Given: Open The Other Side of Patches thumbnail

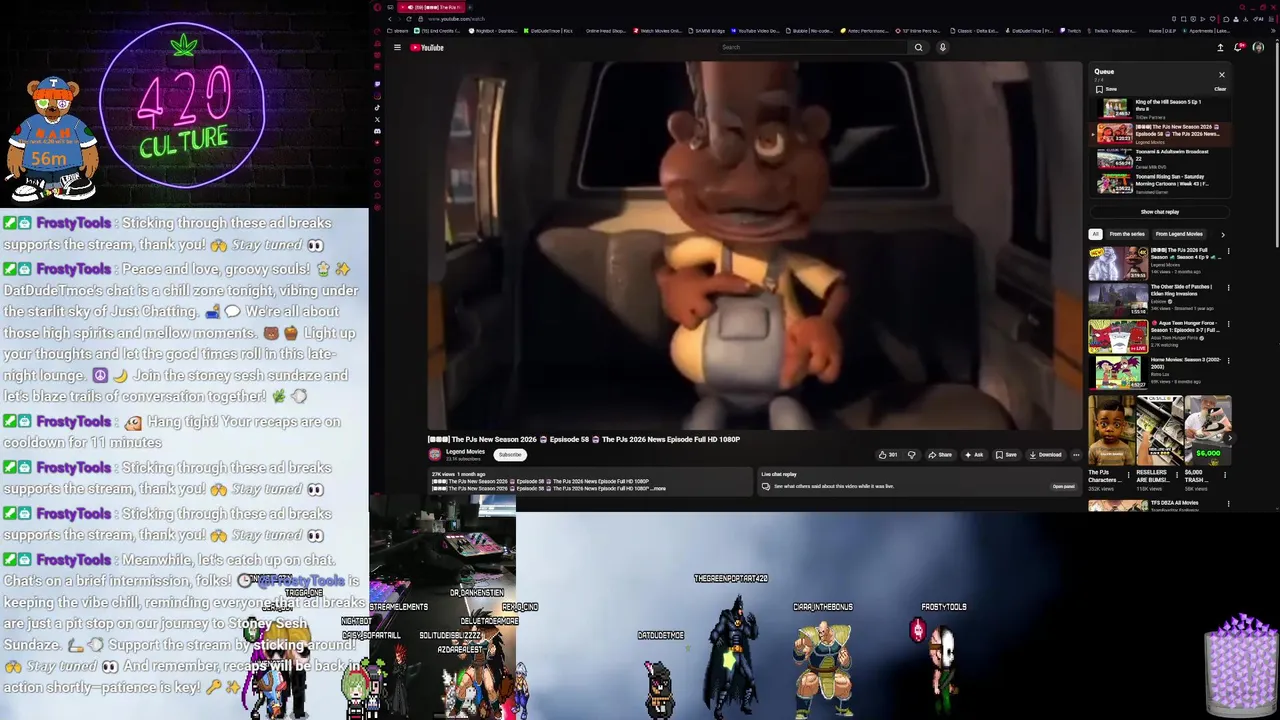Looking at the screenshot, I should pos(1118,299).
